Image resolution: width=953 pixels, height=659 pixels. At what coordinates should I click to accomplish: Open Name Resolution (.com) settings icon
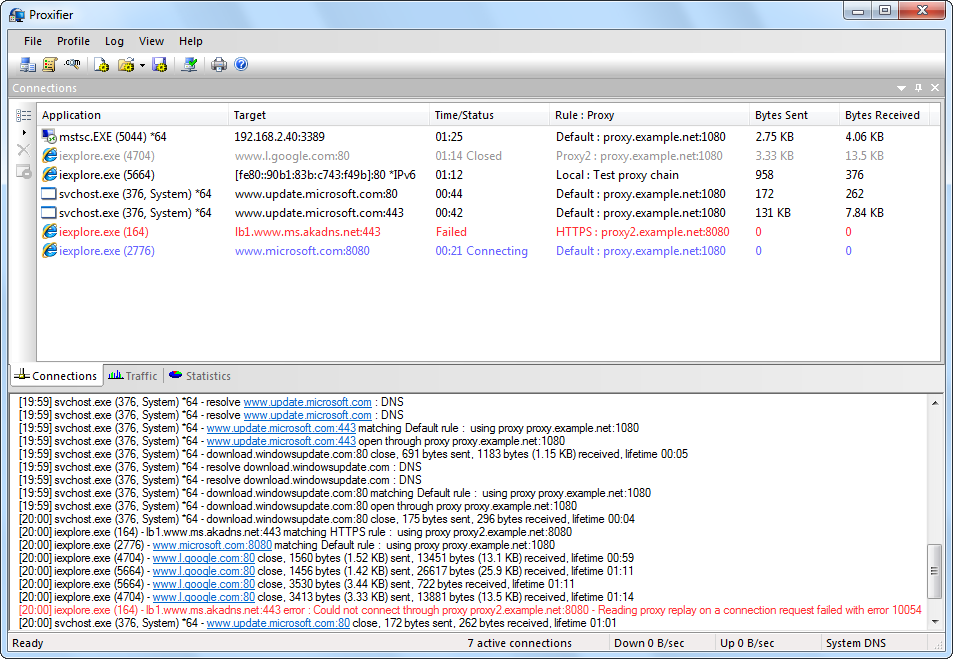click(72, 65)
